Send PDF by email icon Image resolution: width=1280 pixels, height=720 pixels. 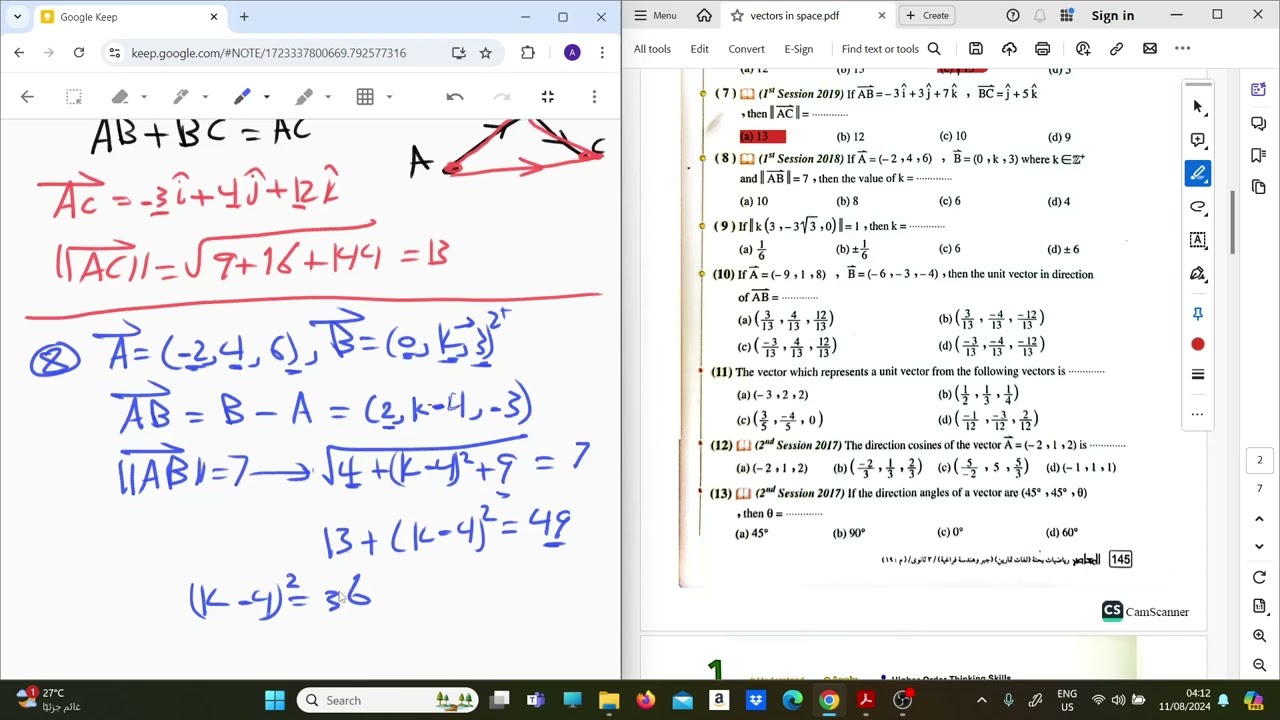coord(1150,49)
